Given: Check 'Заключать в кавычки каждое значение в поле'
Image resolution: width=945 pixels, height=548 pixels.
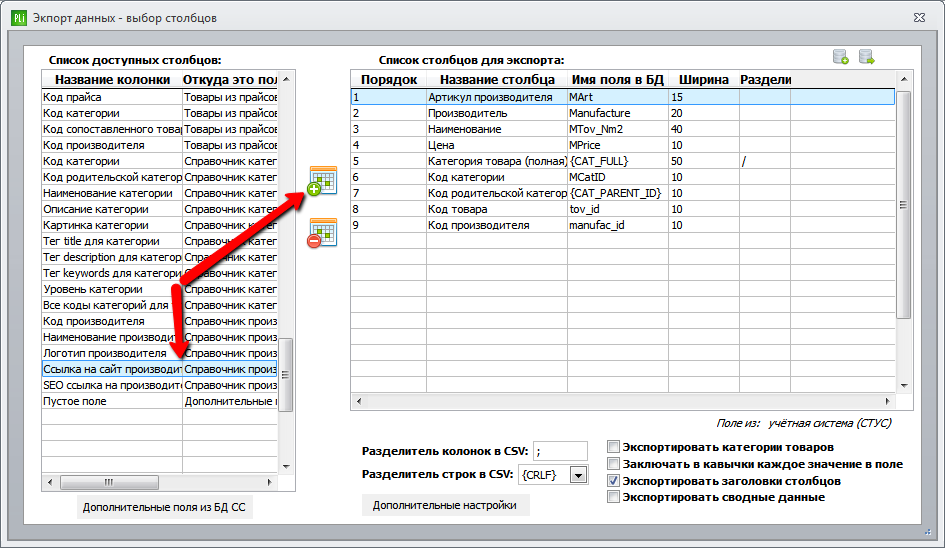Looking at the screenshot, I should pyautogui.click(x=614, y=464).
